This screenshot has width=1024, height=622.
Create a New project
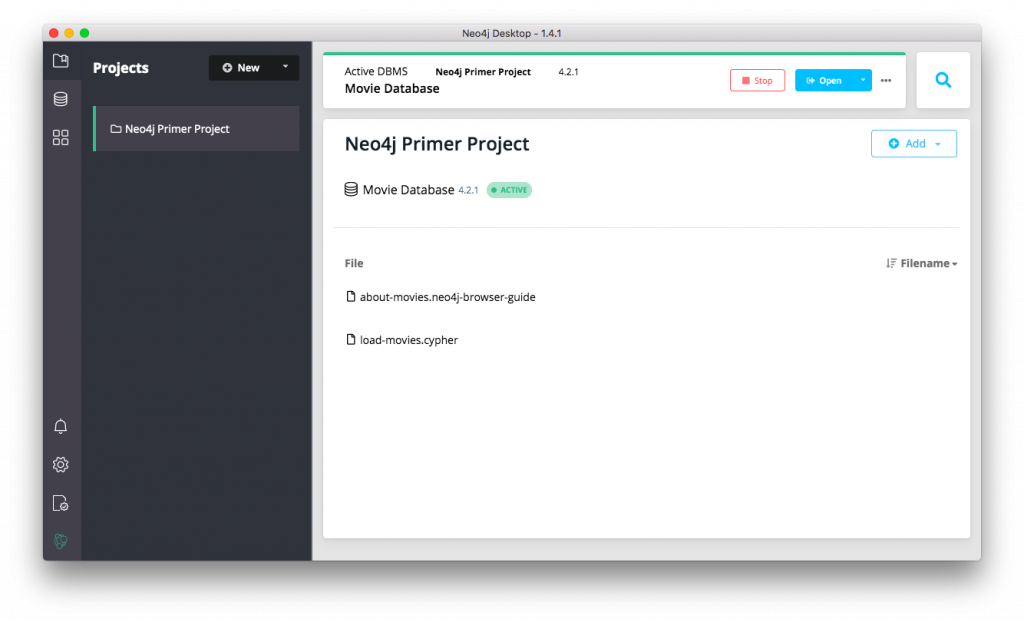pyautogui.click(x=241, y=68)
